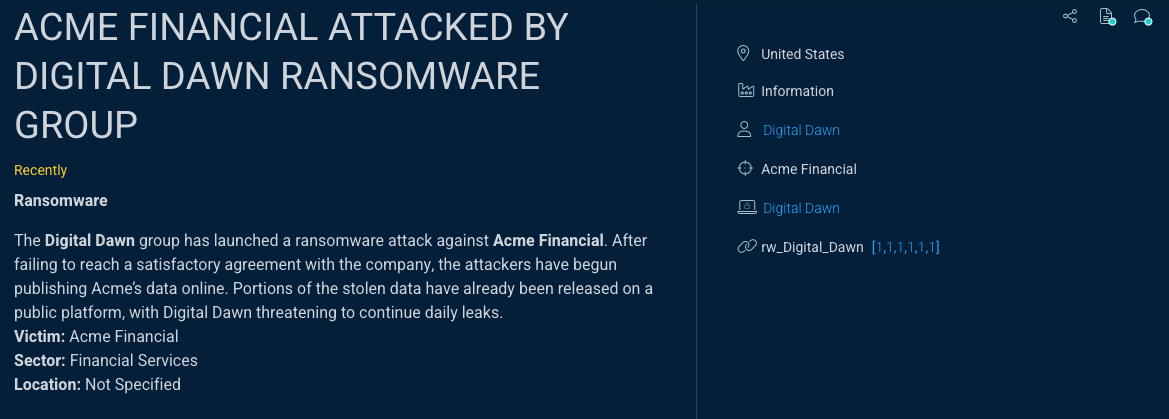This screenshot has height=419, width=1169.
Task: Click the Ransomware category heading
Action: [60, 200]
